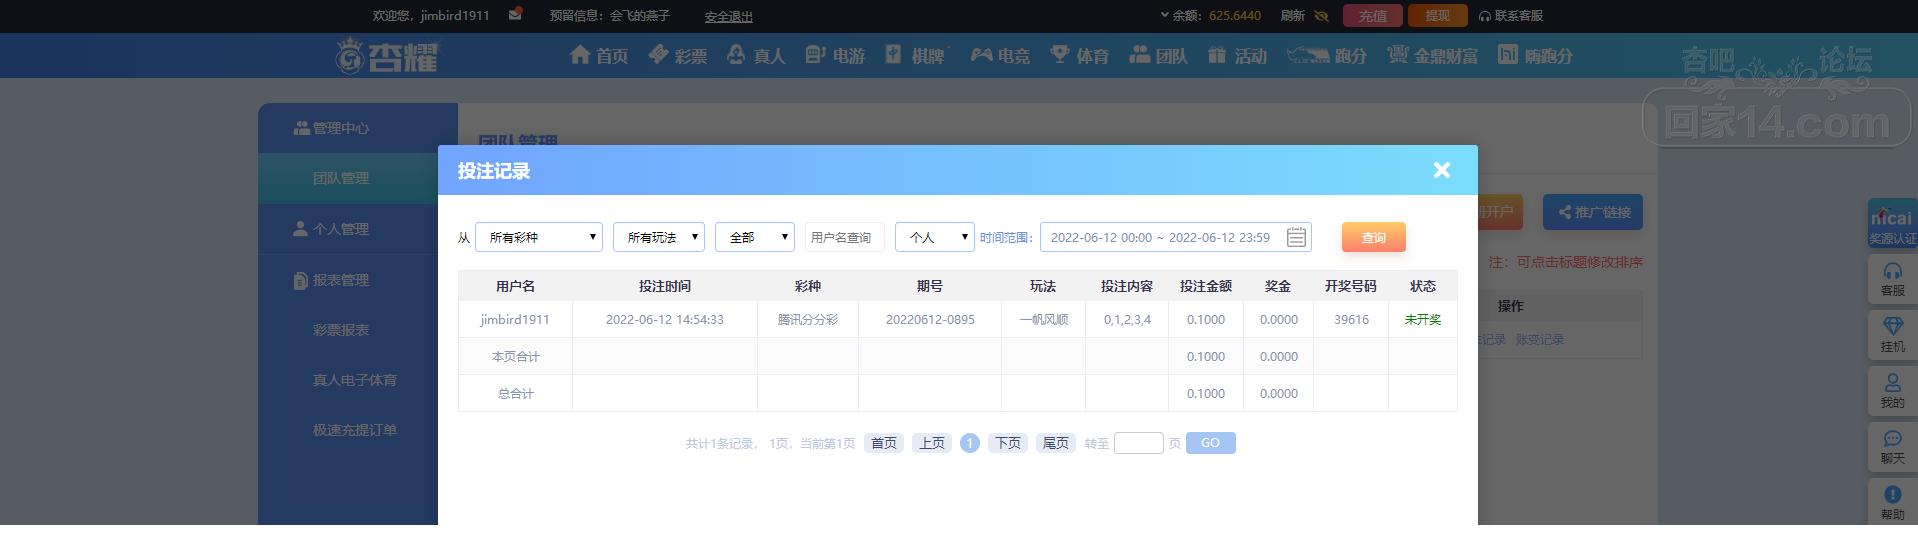Click issue number 20220612-0895
Image resolution: width=1918 pixels, height=548 pixels.
930,320
